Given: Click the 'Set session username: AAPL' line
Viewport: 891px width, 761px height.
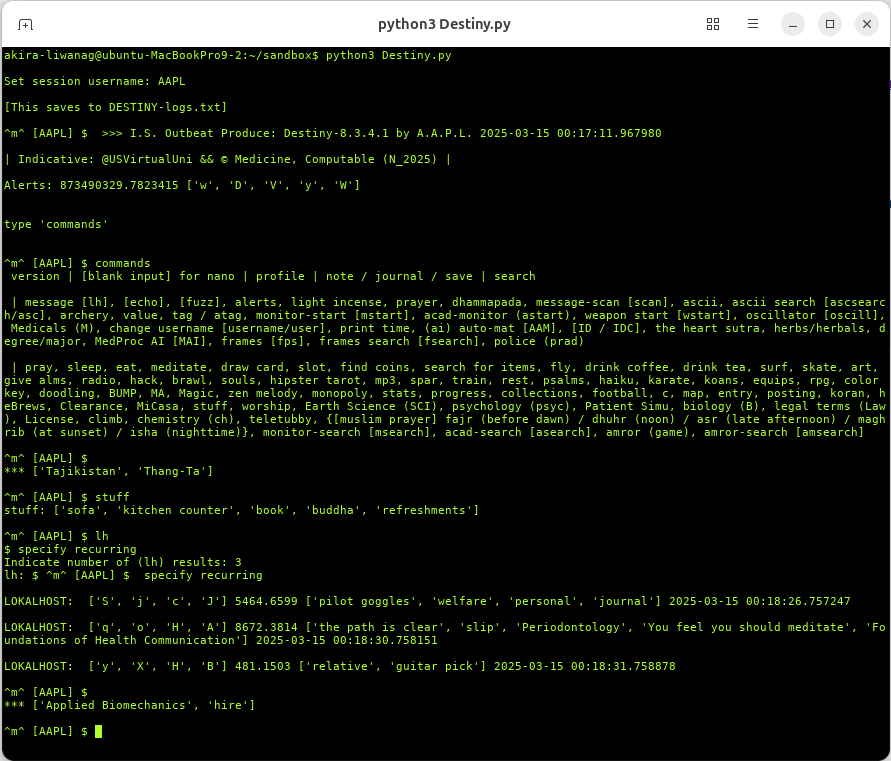Looking at the screenshot, I should pos(95,81).
